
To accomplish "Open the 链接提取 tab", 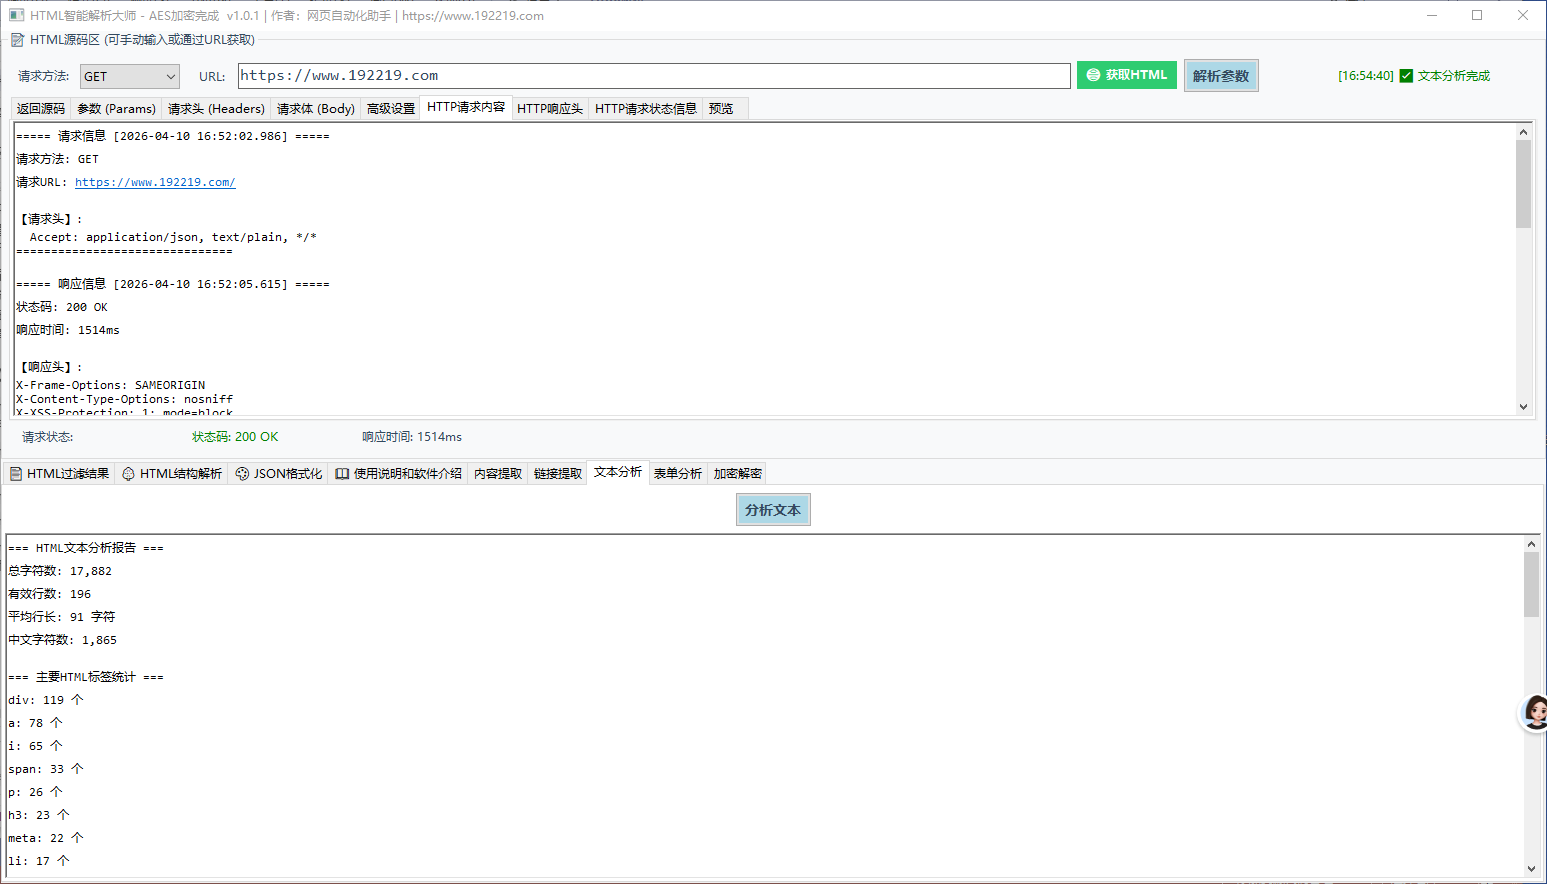I will (x=557, y=474).
